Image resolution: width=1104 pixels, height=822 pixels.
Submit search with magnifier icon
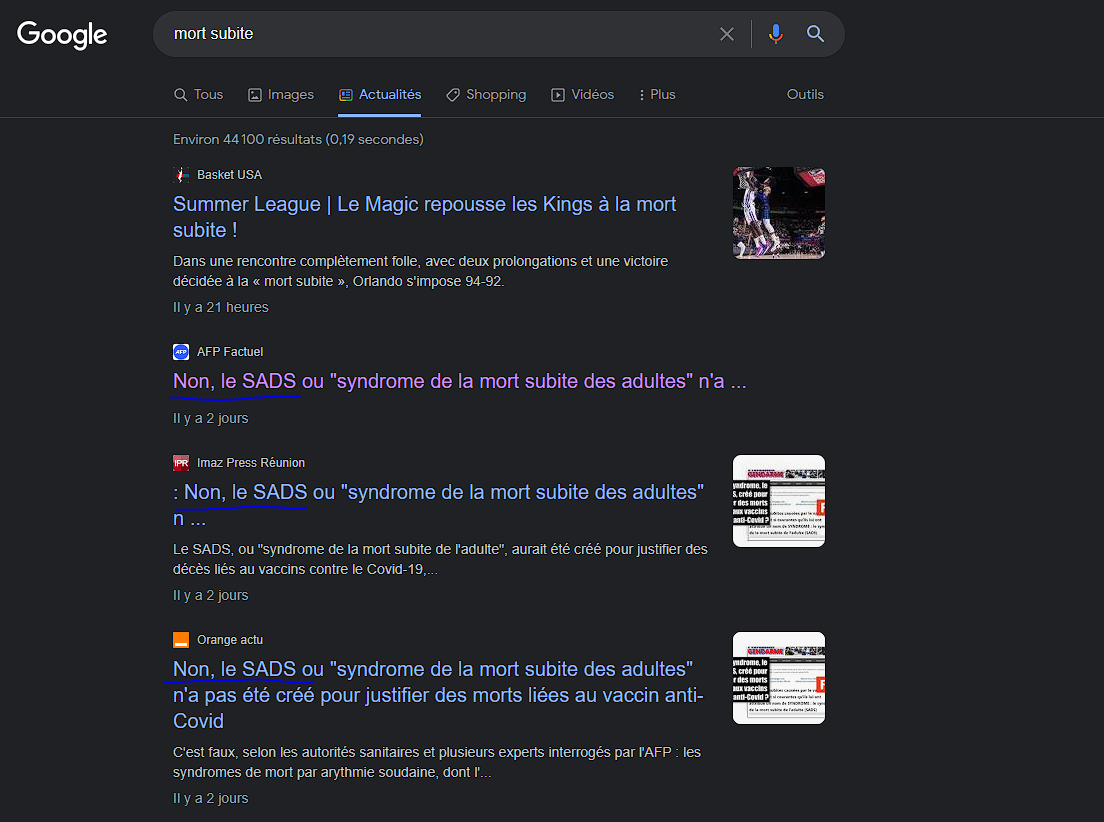815,33
